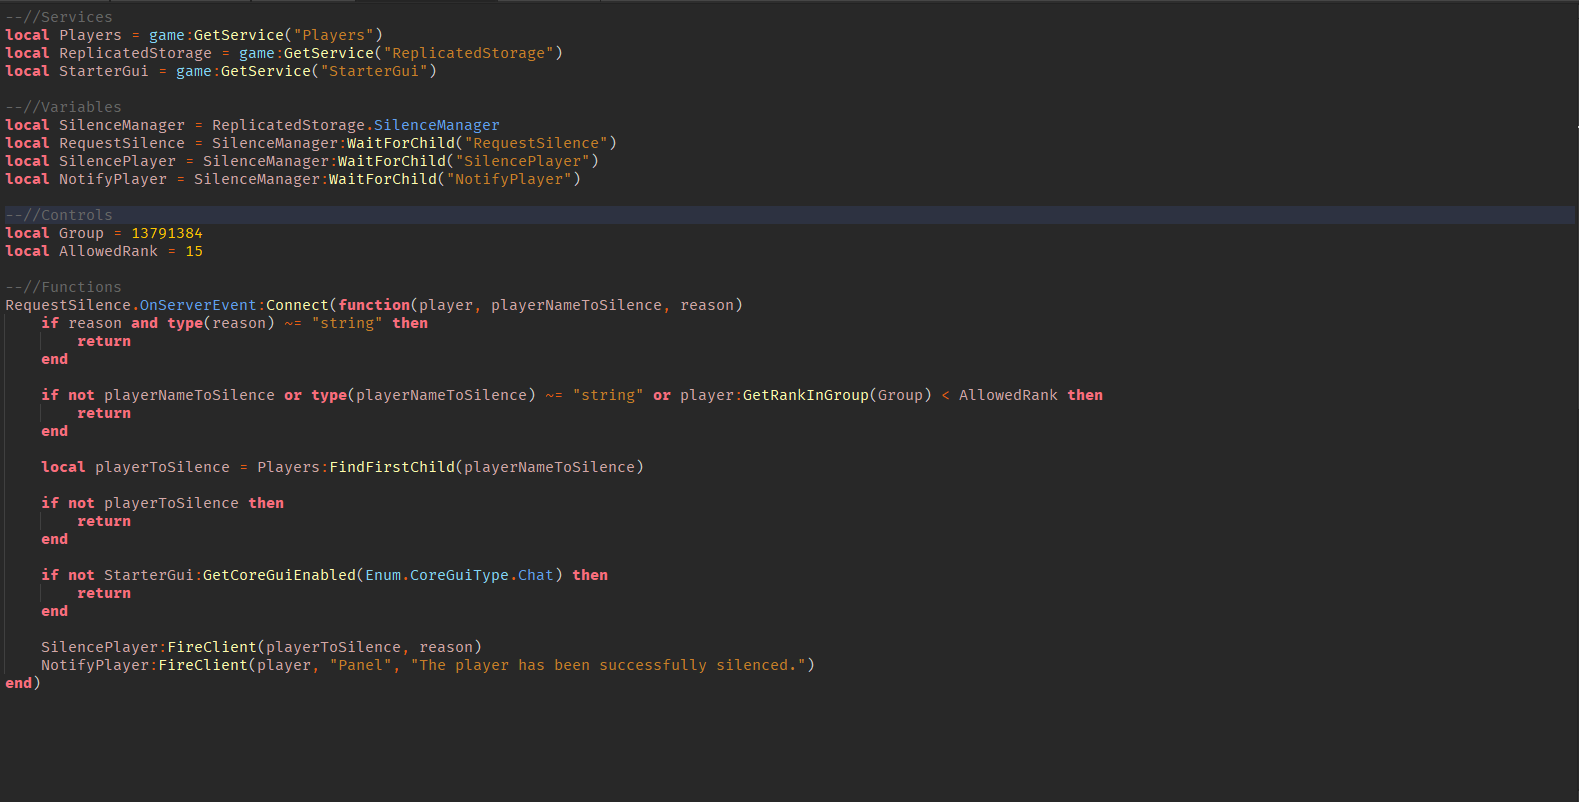This screenshot has width=1579, height=802.
Task: Select the group ID number 13791384
Action: [x=167, y=233]
